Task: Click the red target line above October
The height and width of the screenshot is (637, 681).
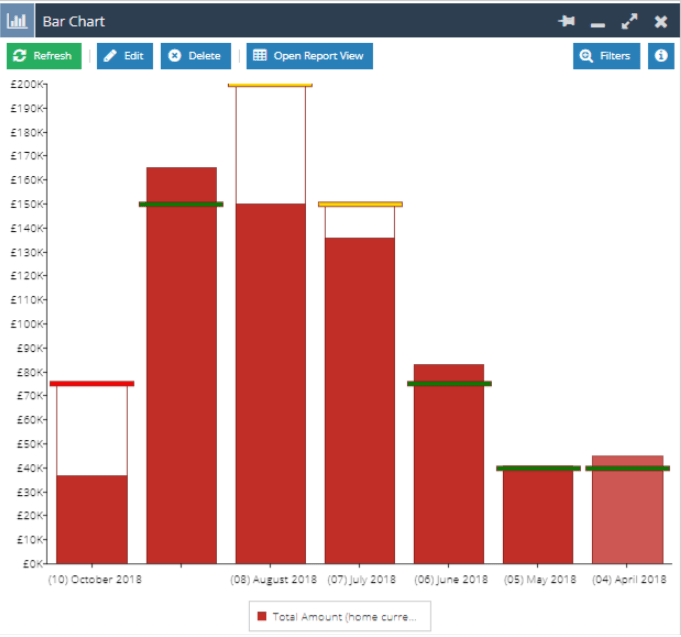Action: coord(92,383)
